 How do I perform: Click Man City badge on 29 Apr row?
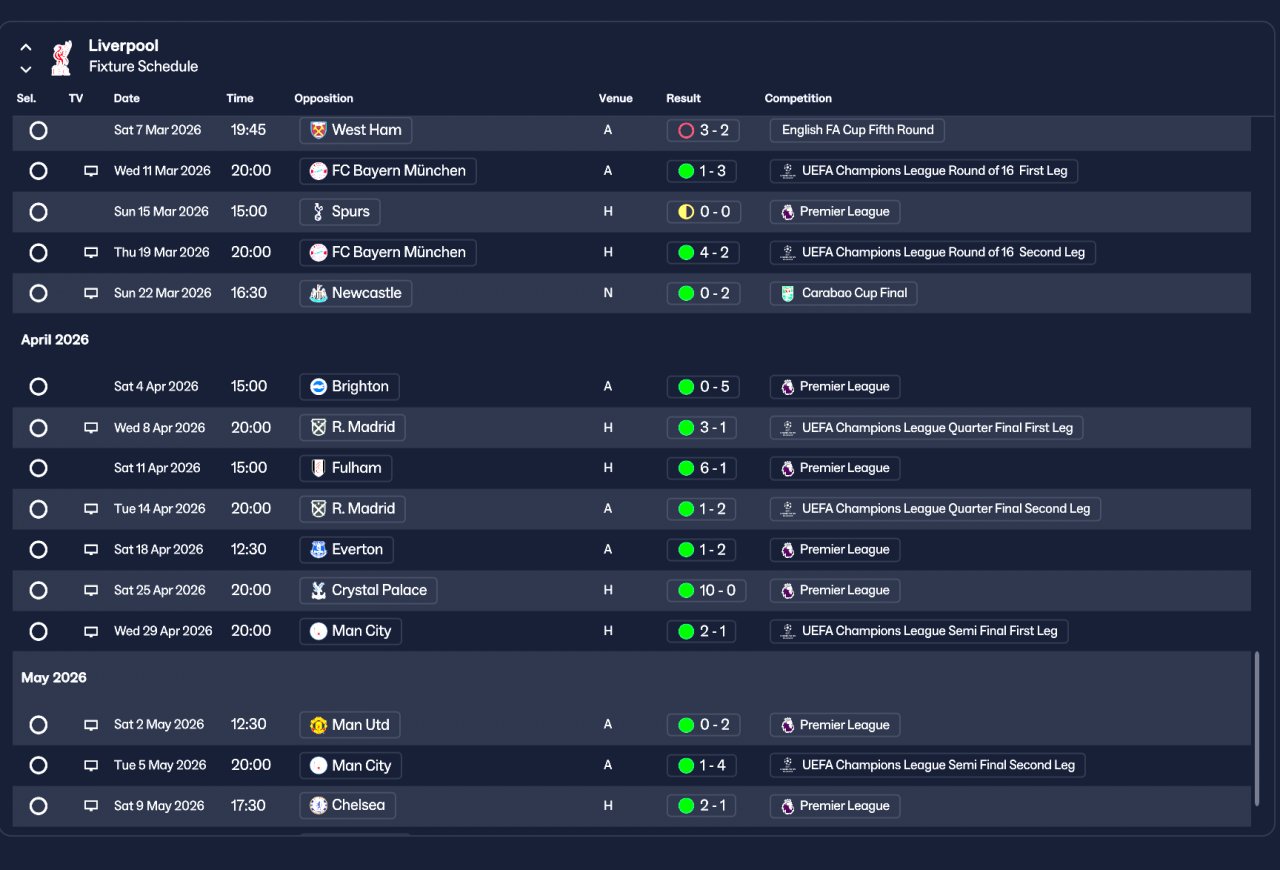coord(318,631)
